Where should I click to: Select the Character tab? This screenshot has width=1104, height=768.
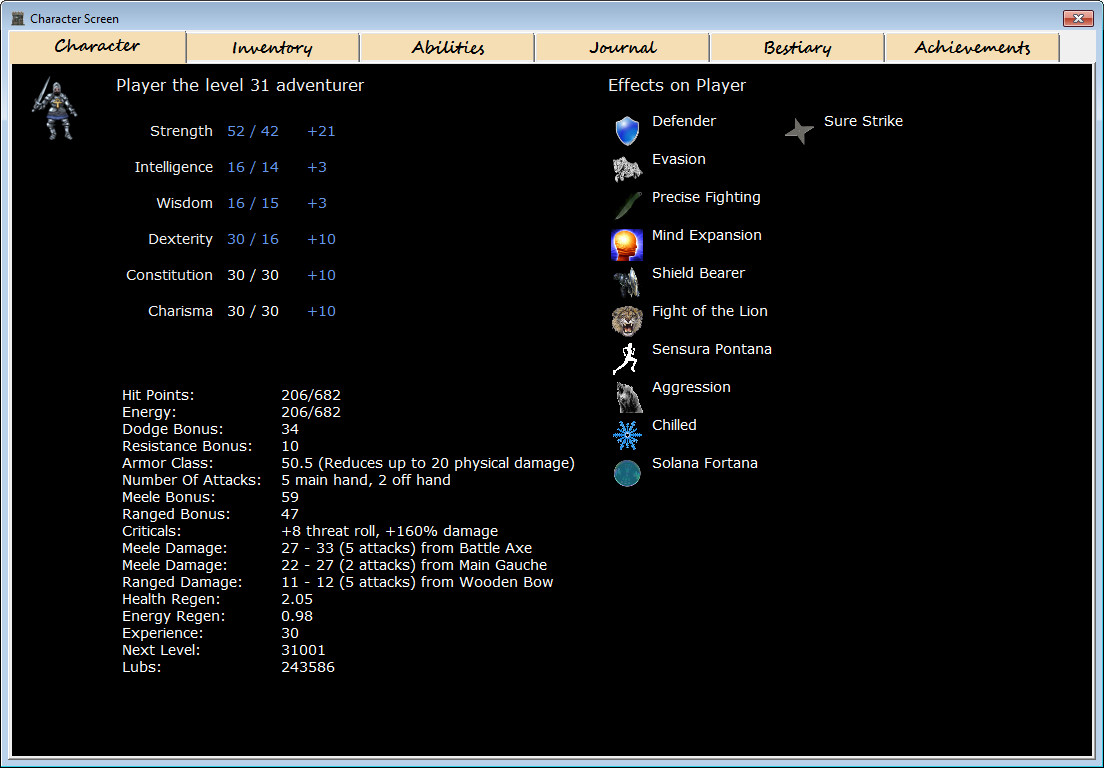pos(96,46)
